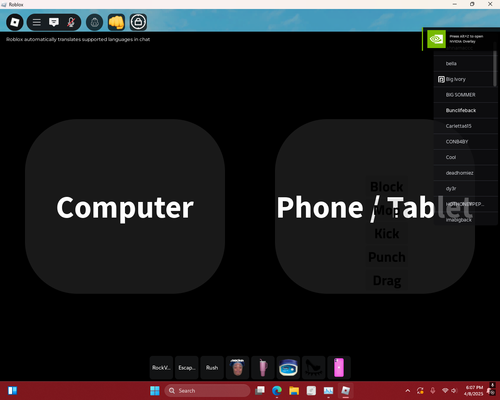Click the Punch action button
The height and width of the screenshot is (400, 500).
(x=387, y=257)
